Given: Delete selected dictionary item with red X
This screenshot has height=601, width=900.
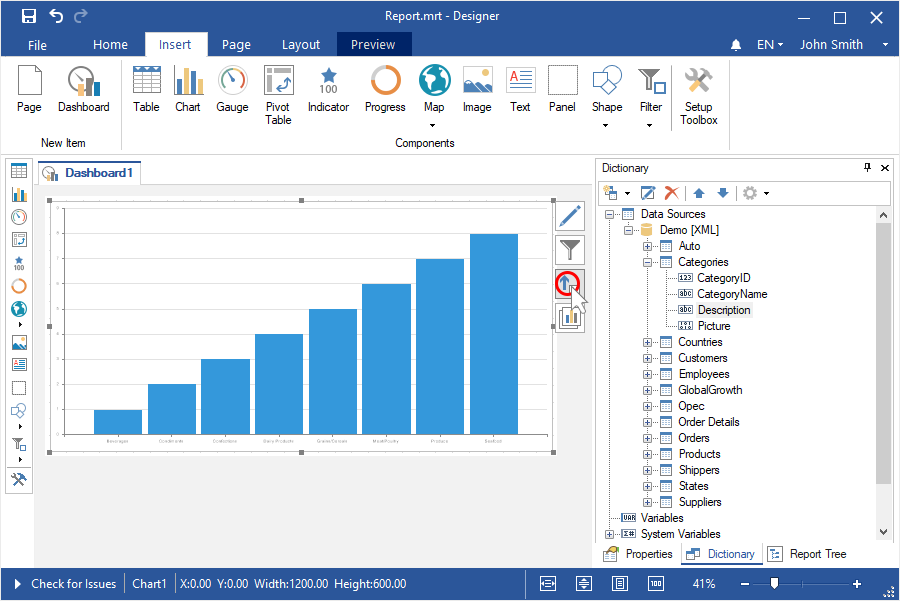Looking at the screenshot, I should [672, 193].
